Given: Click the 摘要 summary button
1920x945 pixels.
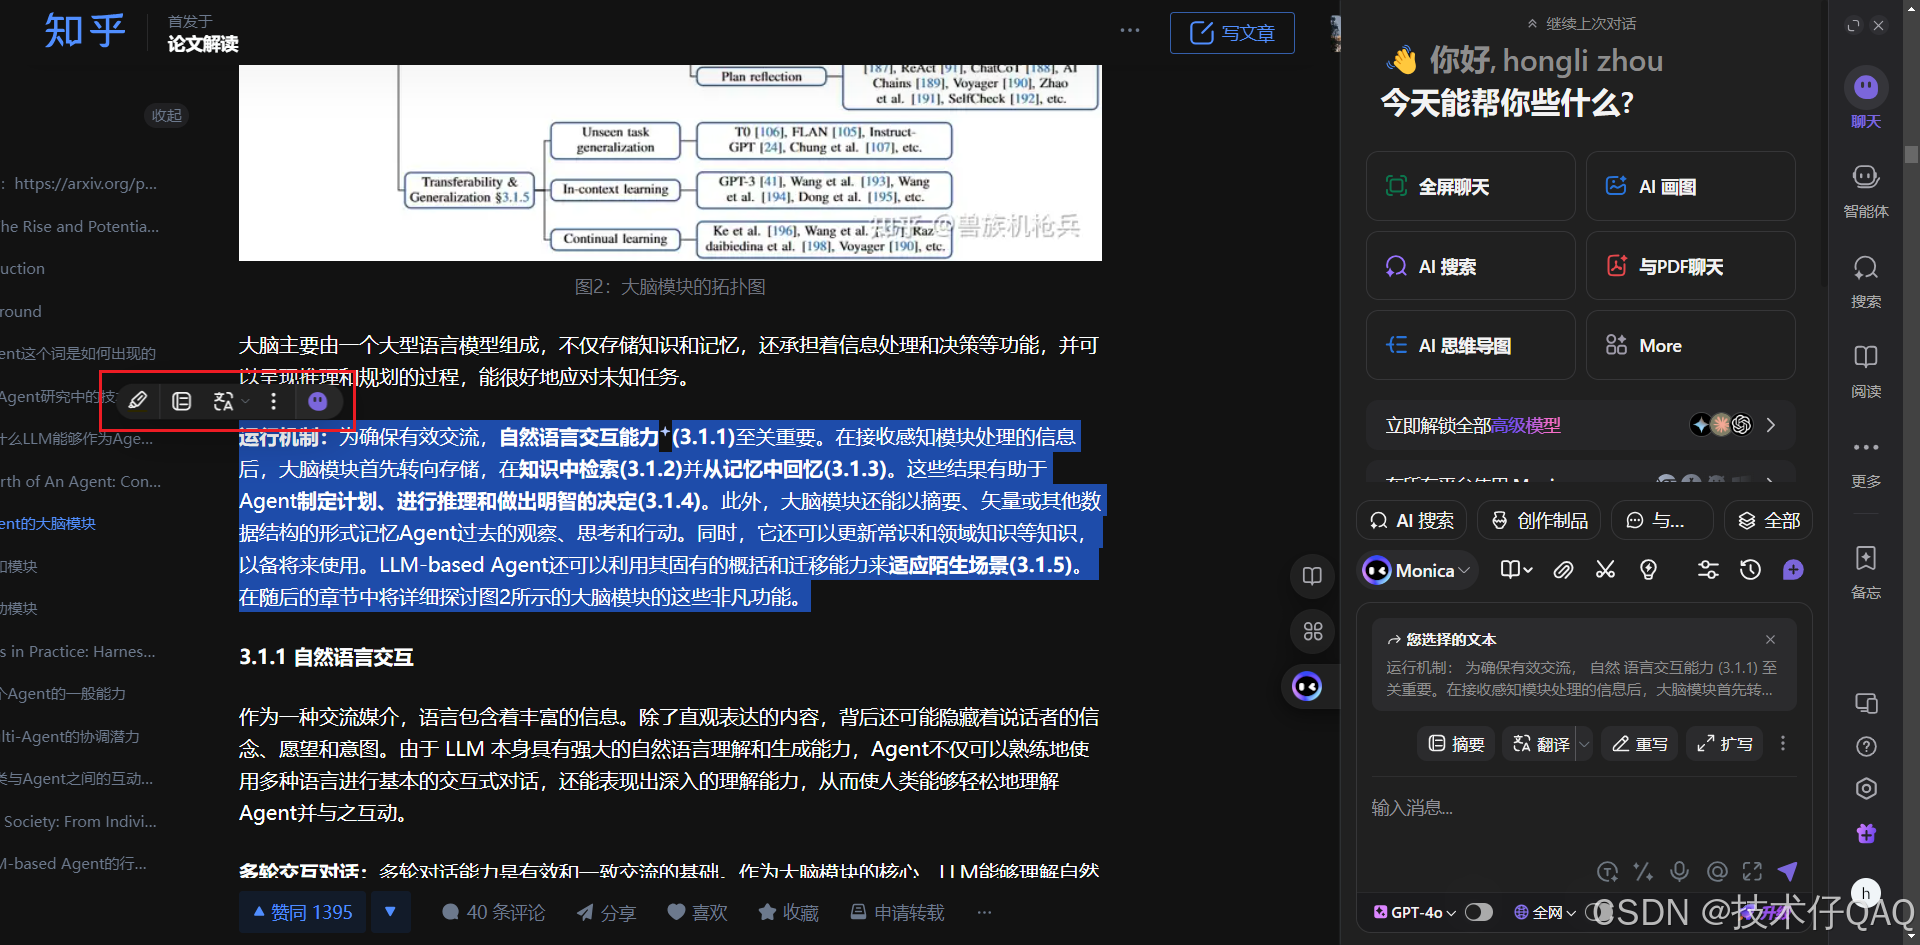Looking at the screenshot, I should coord(1456,744).
